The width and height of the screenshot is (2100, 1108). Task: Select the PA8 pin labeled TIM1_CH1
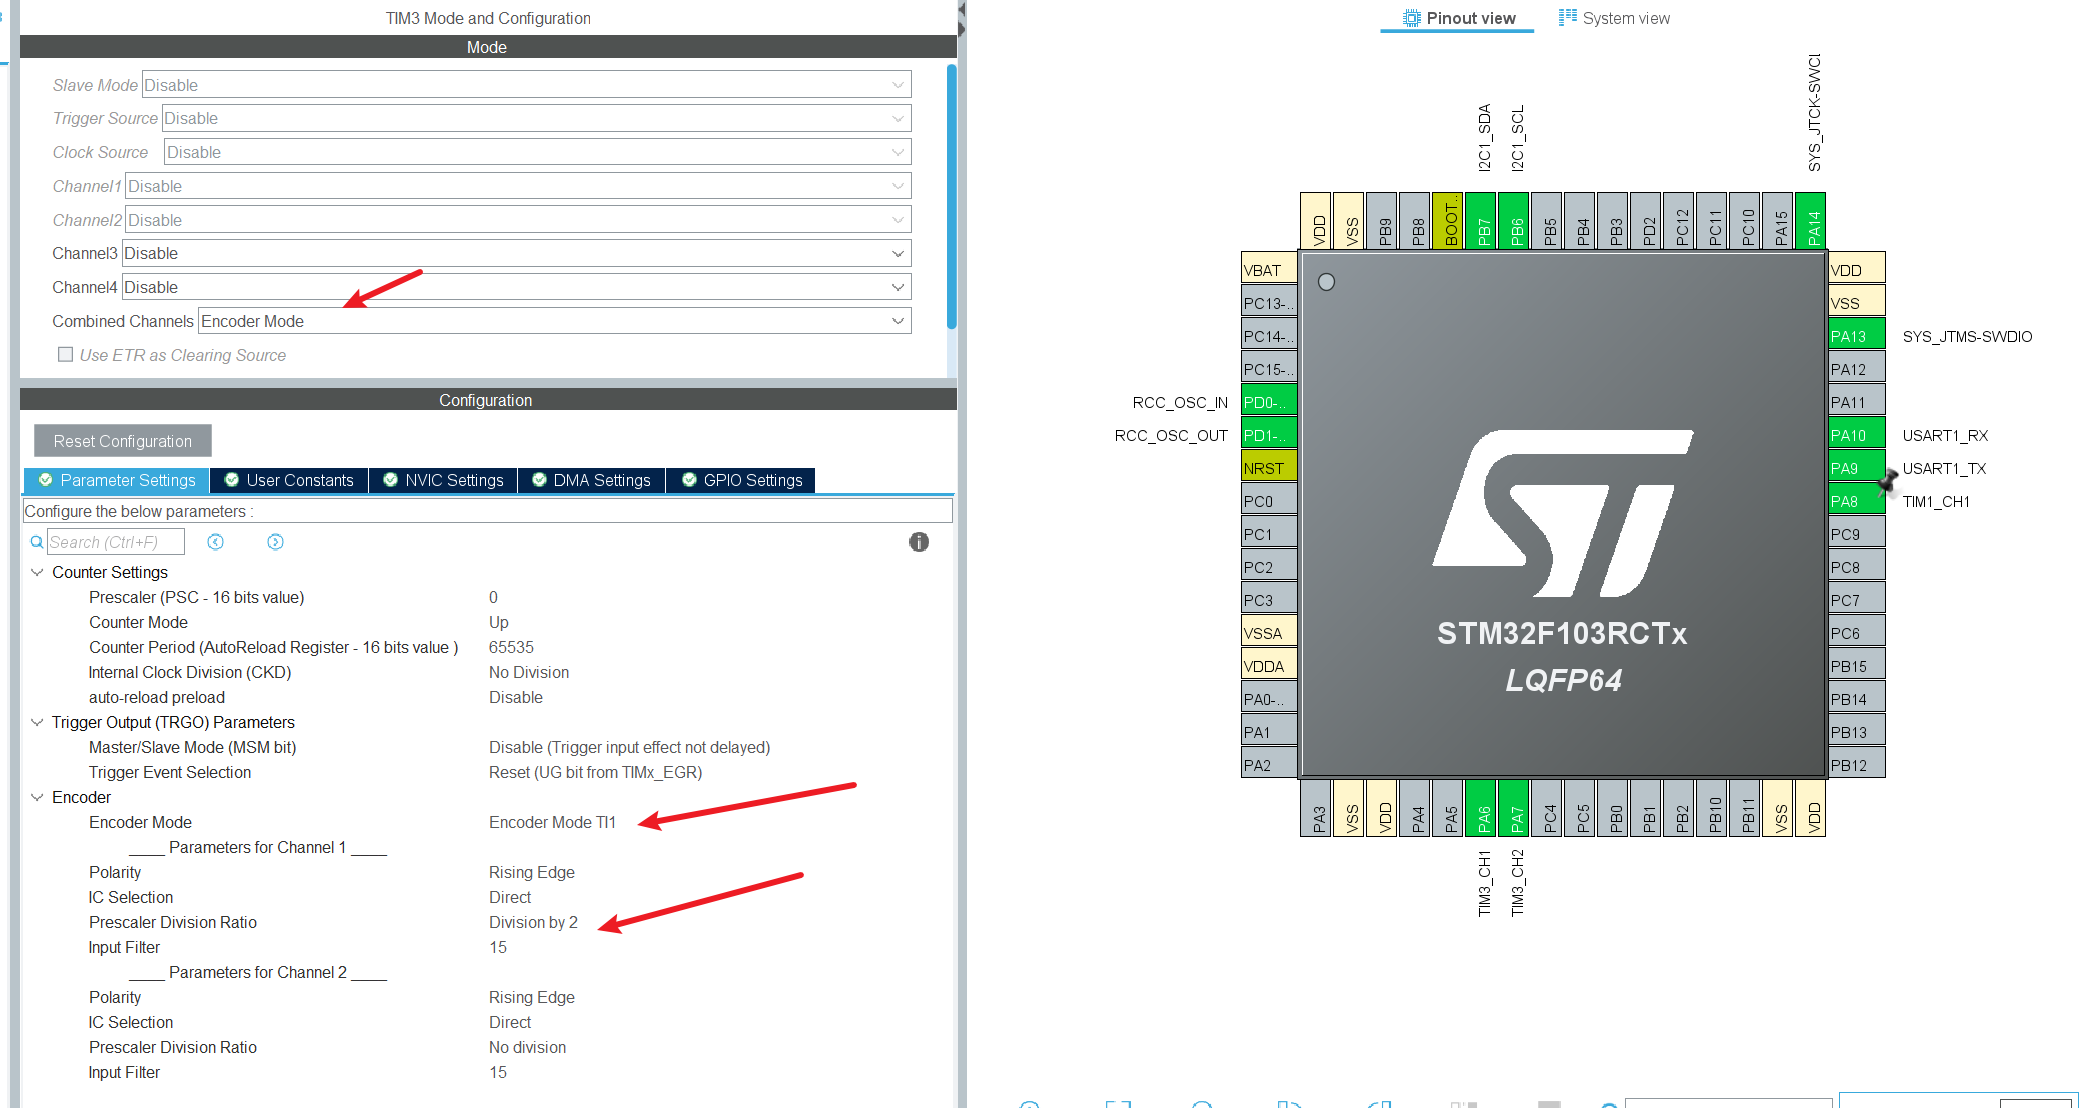point(1856,501)
